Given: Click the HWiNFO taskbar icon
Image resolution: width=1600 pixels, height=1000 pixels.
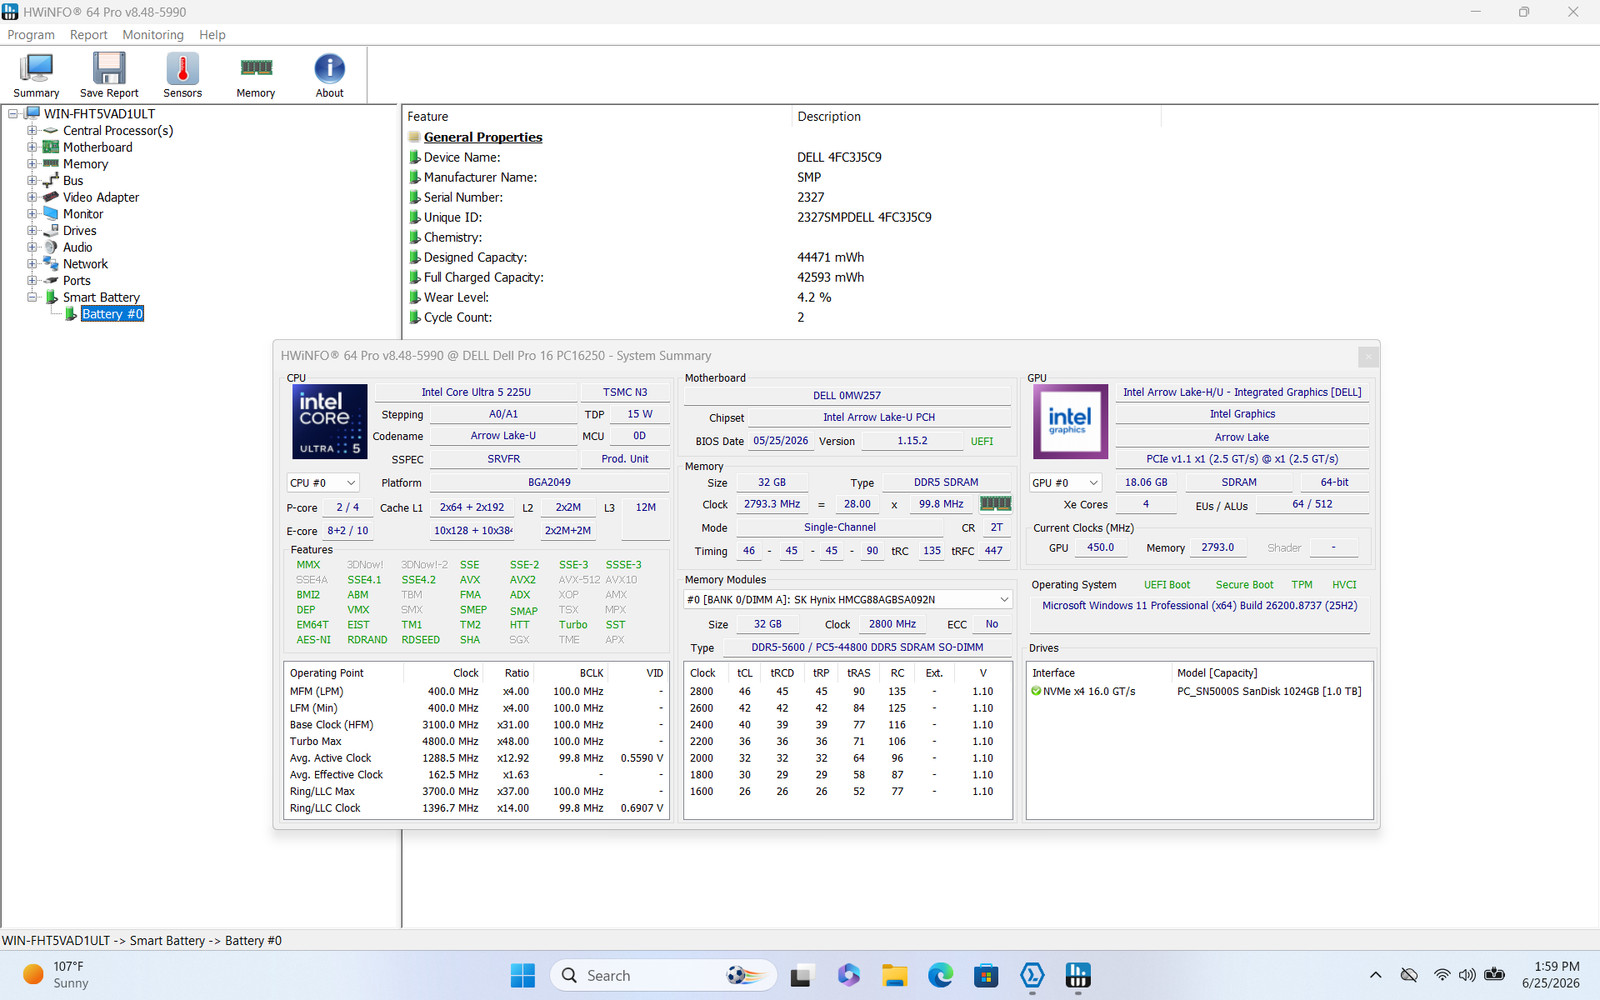Looking at the screenshot, I should 1078,975.
